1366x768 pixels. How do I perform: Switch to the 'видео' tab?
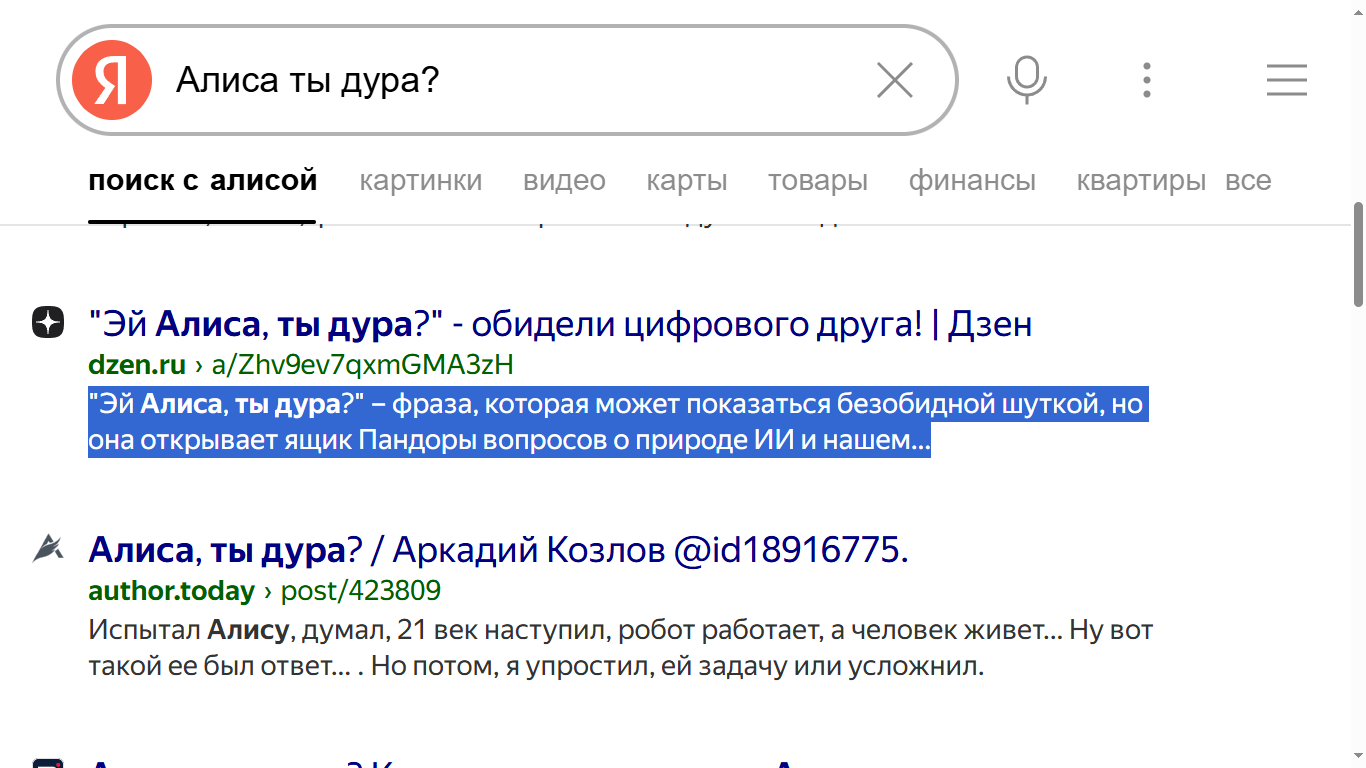pyautogui.click(x=564, y=181)
